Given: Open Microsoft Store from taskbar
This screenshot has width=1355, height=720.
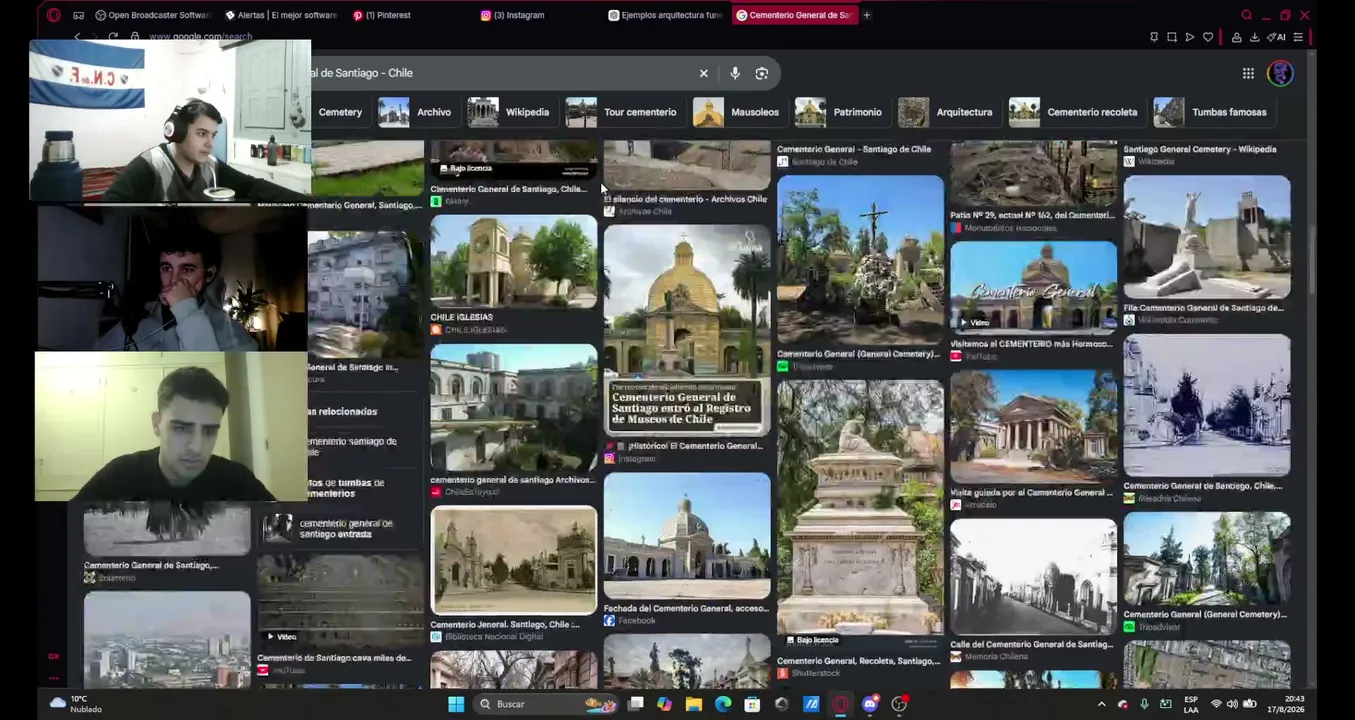Looking at the screenshot, I should [x=752, y=704].
